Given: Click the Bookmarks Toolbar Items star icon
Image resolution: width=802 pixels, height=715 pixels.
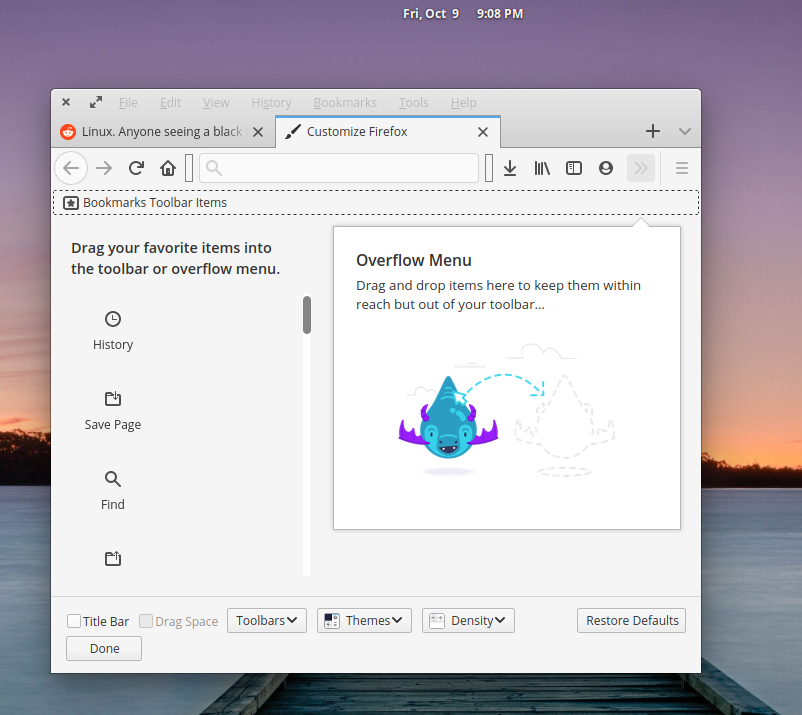Looking at the screenshot, I should click(71, 203).
